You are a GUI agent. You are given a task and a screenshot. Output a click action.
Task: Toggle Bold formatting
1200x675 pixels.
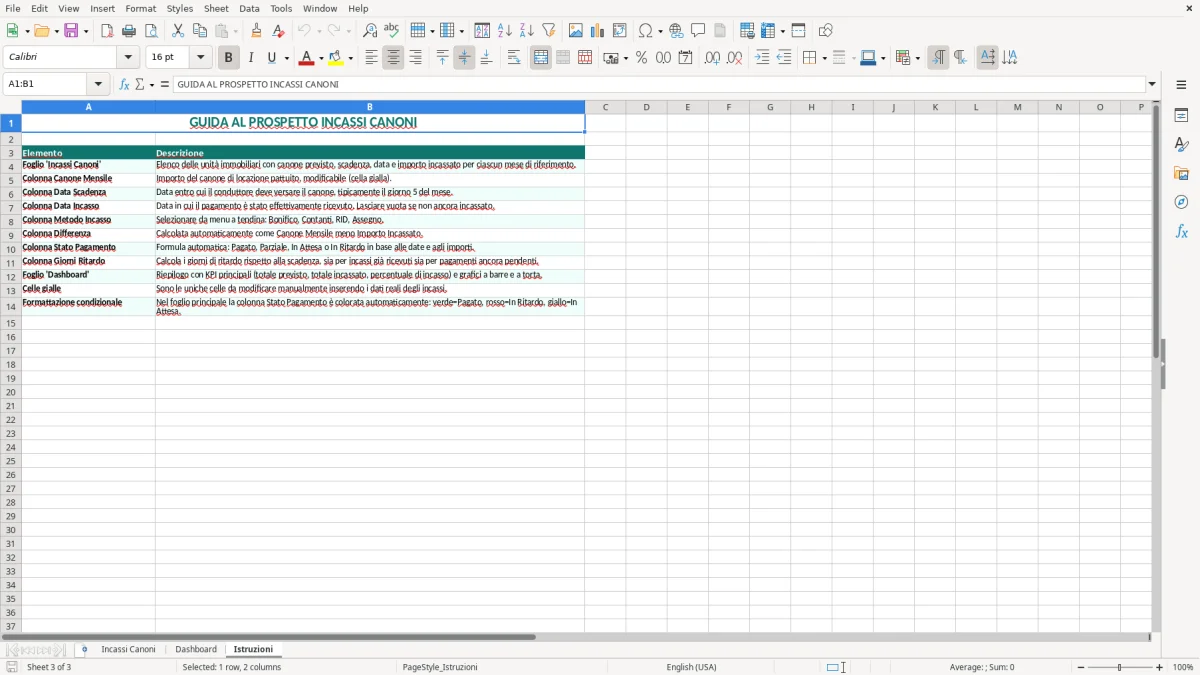click(x=229, y=58)
